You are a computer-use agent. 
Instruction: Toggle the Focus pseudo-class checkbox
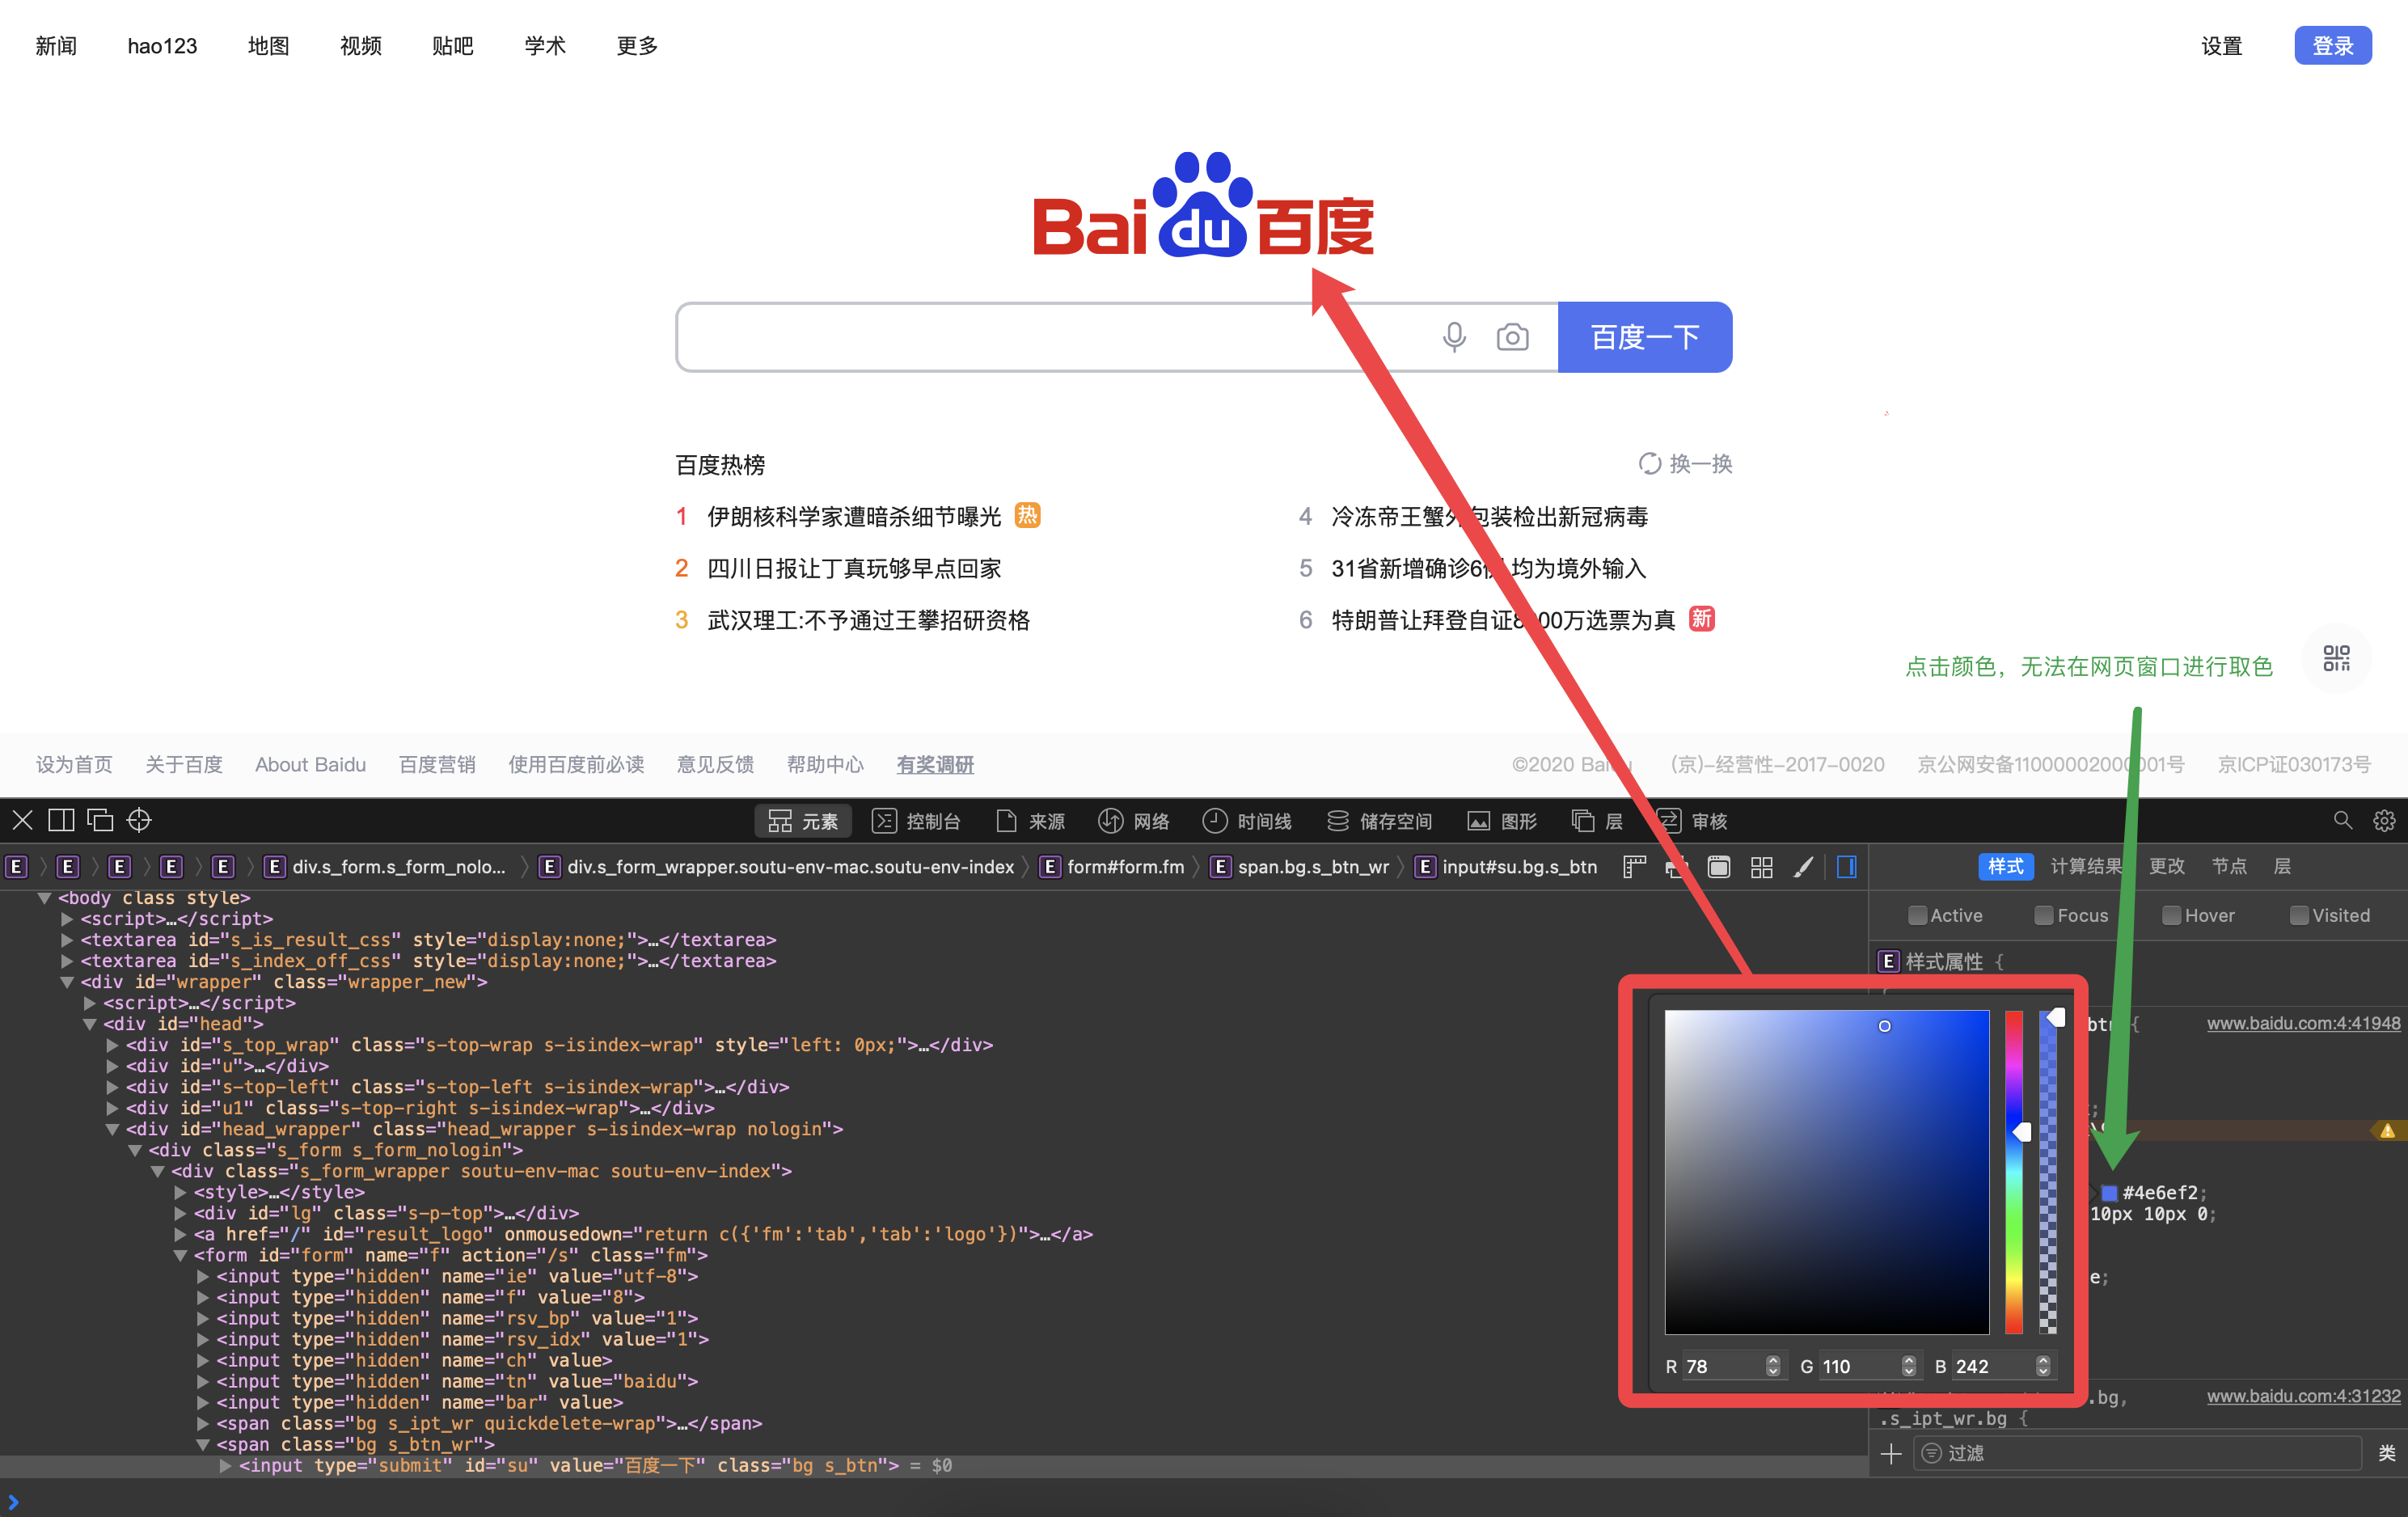[2043, 915]
